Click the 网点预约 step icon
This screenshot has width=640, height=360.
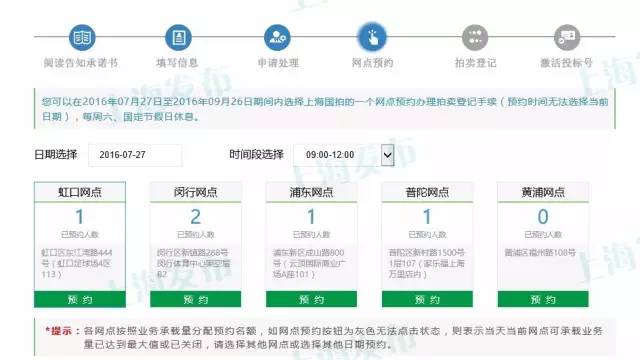point(372,37)
